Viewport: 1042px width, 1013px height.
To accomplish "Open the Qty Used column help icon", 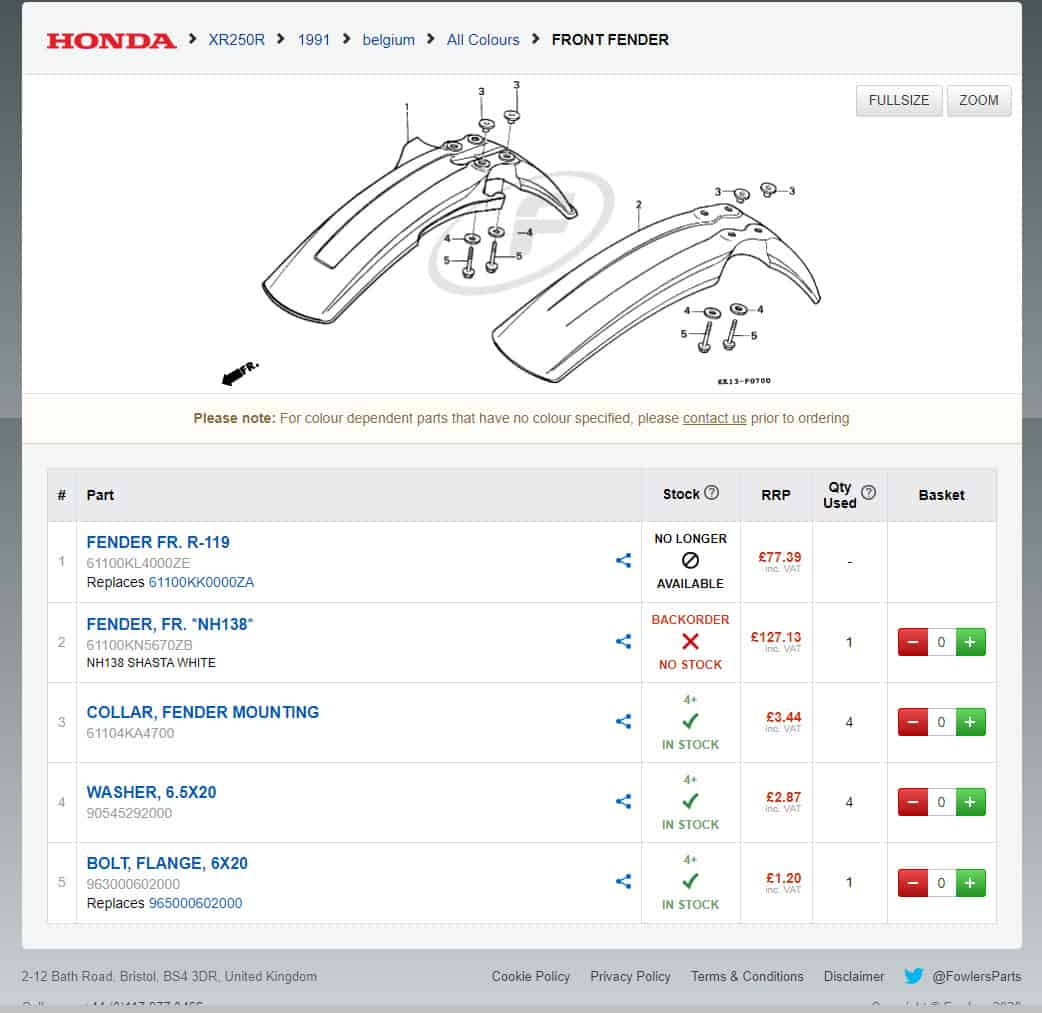I will coord(868,493).
